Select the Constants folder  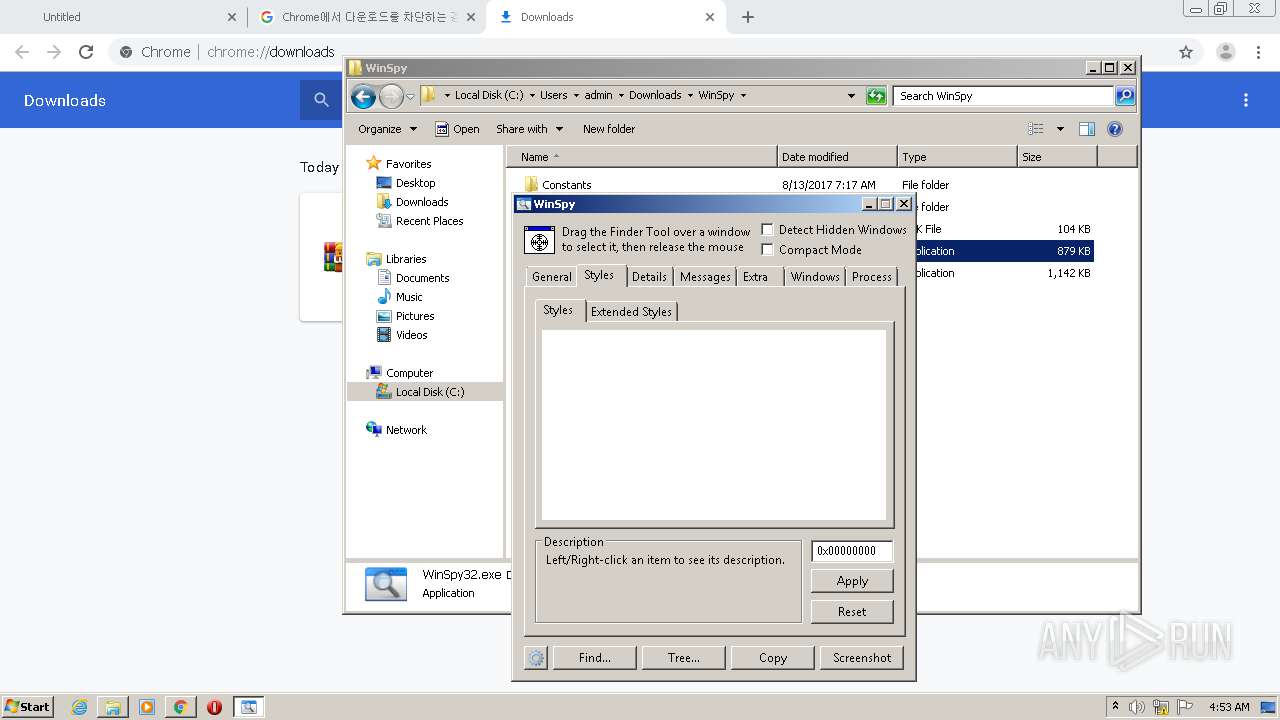(566, 185)
